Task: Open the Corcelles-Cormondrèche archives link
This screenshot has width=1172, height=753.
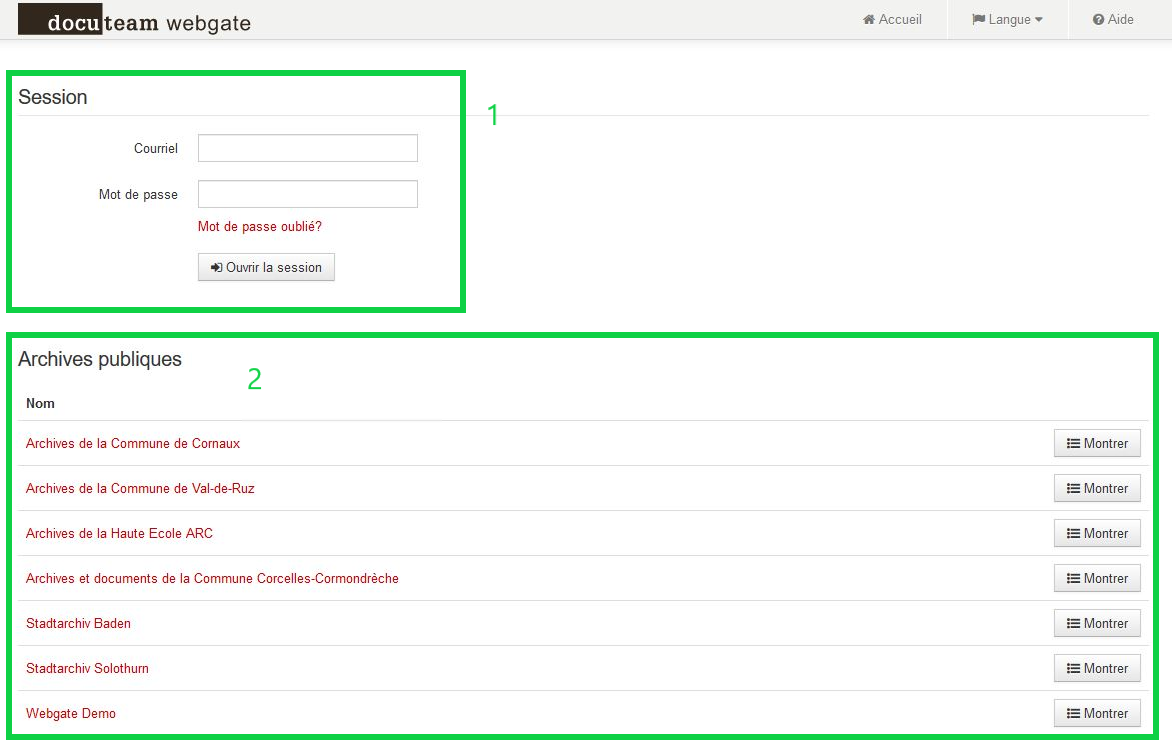Action: (212, 578)
